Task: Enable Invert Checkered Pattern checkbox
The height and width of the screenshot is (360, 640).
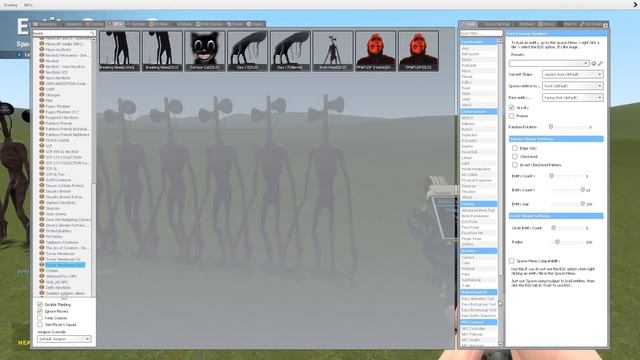Action: coord(515,165)
